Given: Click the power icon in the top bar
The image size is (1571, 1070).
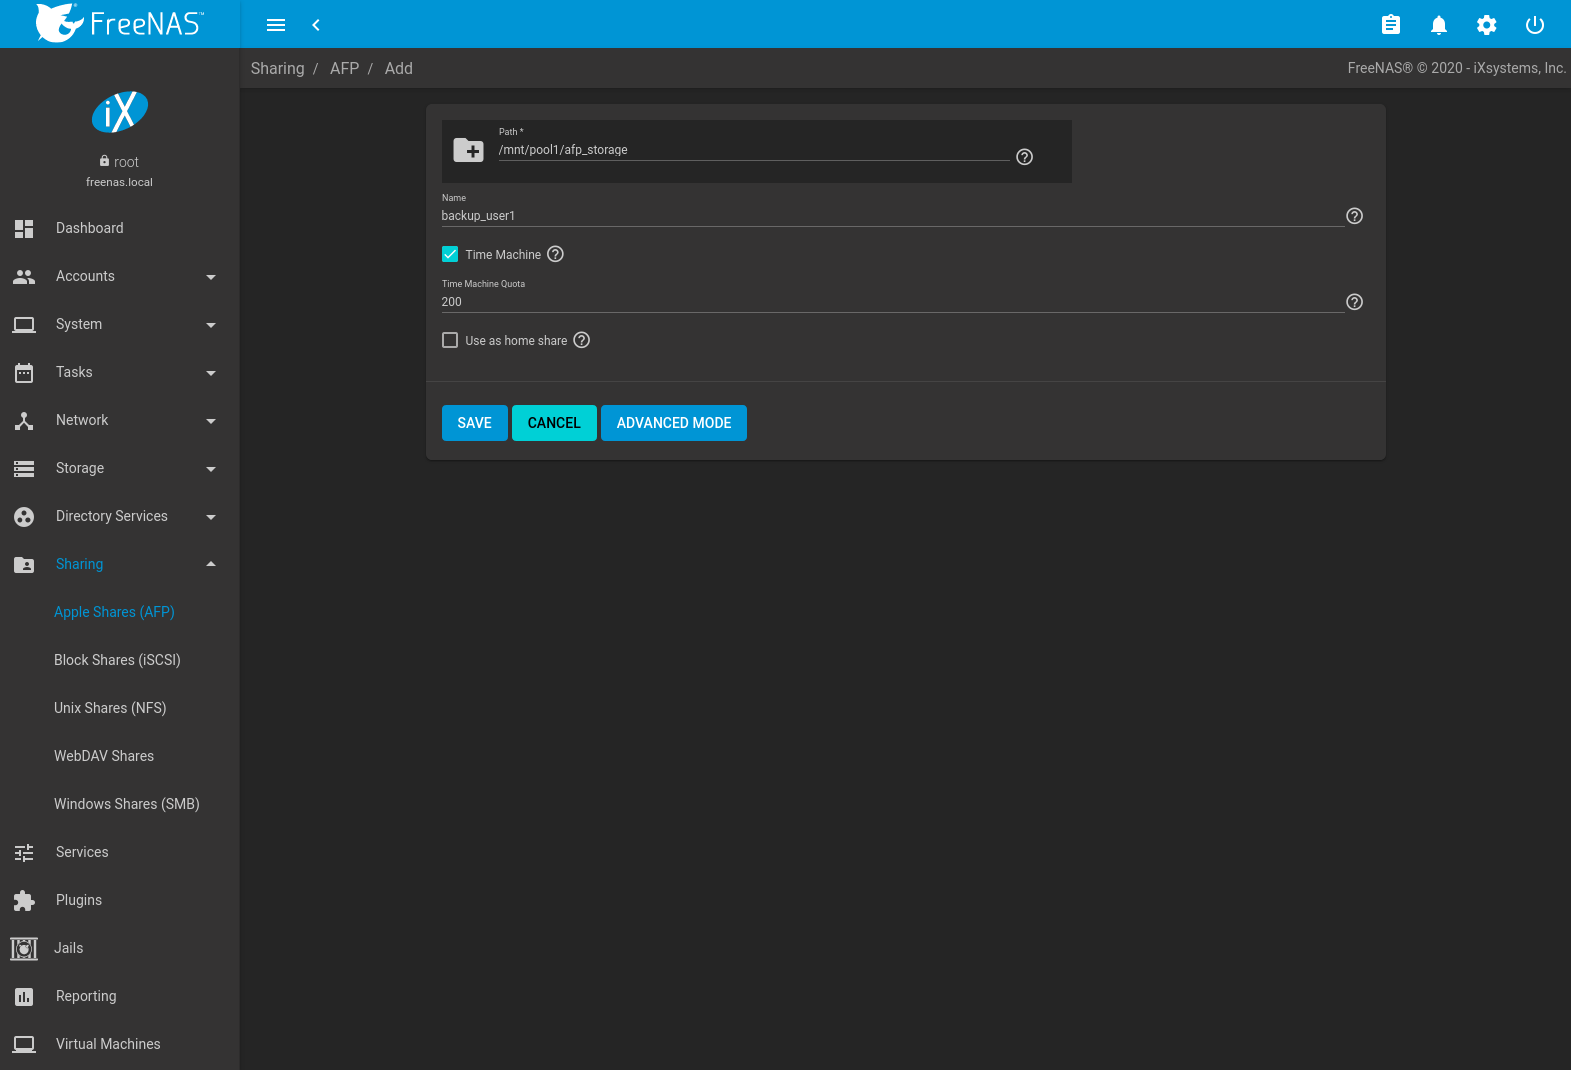Looking at the screenshot, I should (x=1534, y=25).
